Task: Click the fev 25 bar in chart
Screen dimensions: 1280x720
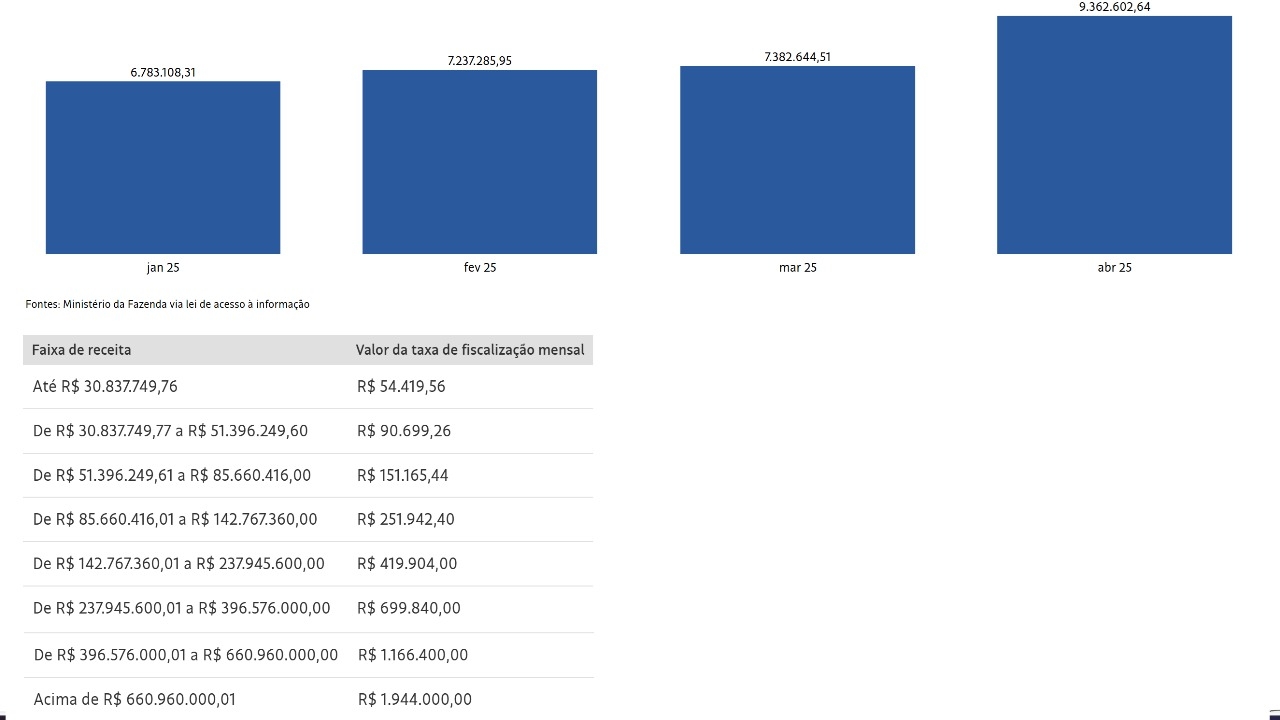Action: coord(480,162)
